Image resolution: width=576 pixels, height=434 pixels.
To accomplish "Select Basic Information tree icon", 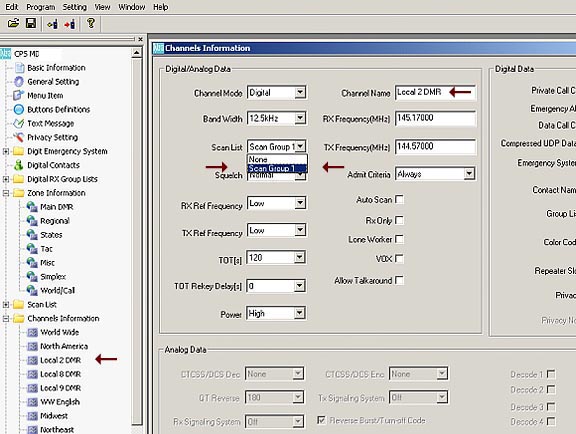I will click(x=19, y=68).
